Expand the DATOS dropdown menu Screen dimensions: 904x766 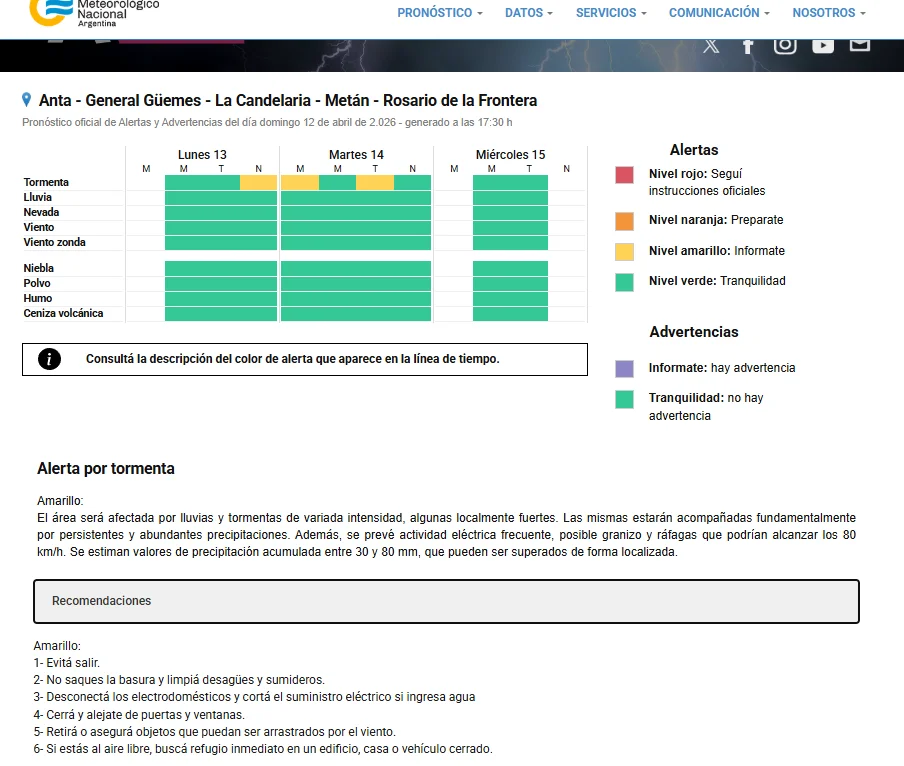click(x=529, y=13)
